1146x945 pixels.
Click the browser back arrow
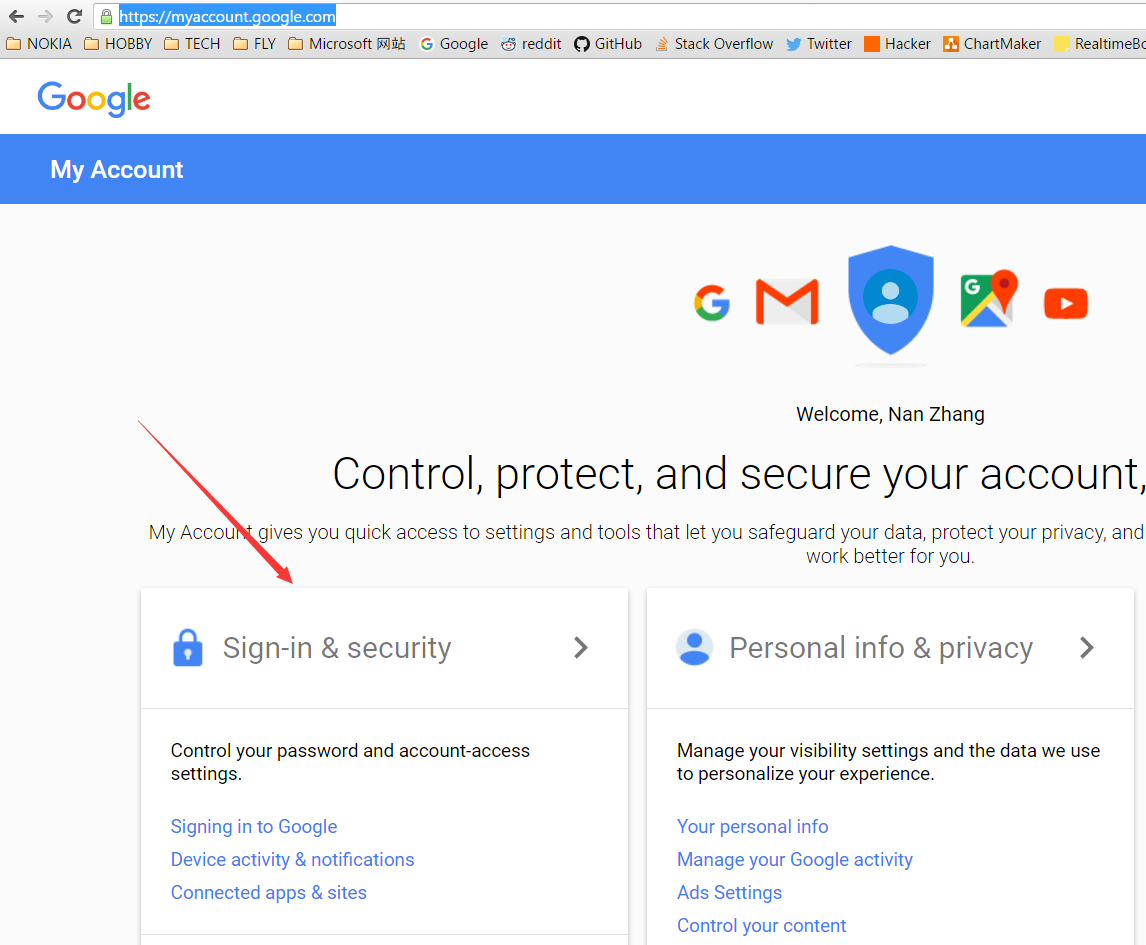16,16
